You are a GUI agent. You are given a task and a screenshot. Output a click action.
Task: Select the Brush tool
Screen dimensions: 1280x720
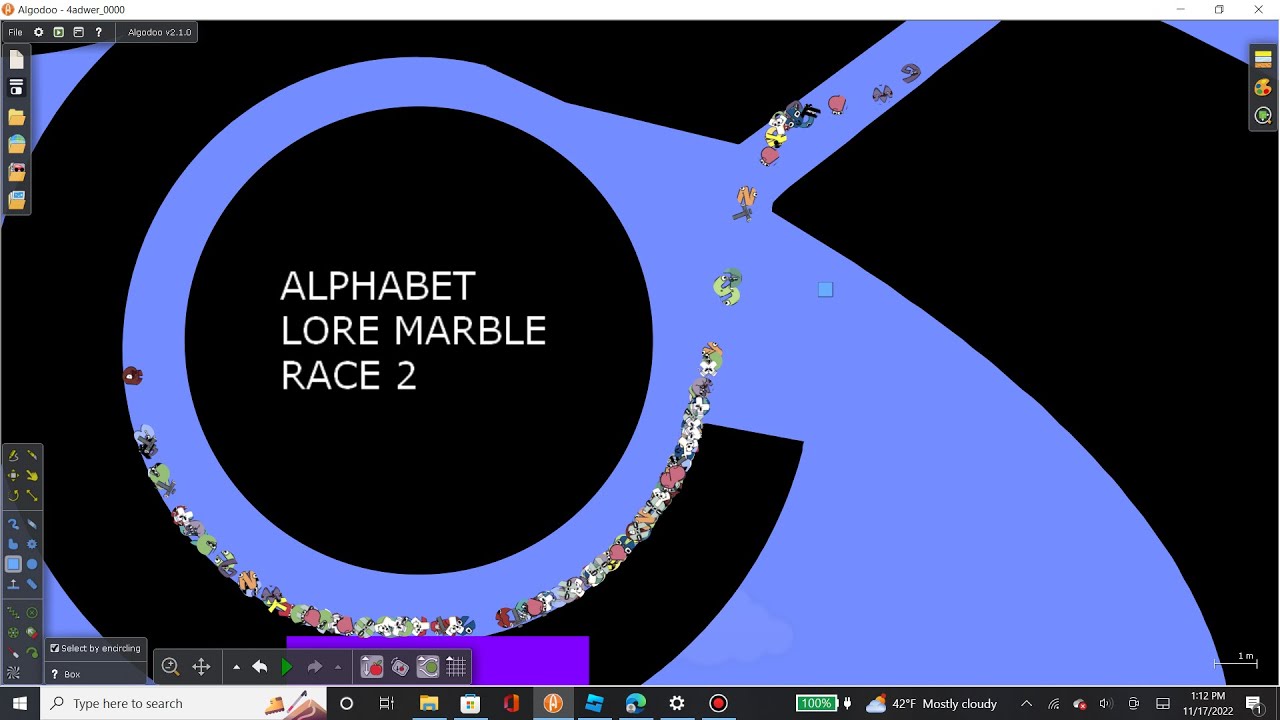13,524
